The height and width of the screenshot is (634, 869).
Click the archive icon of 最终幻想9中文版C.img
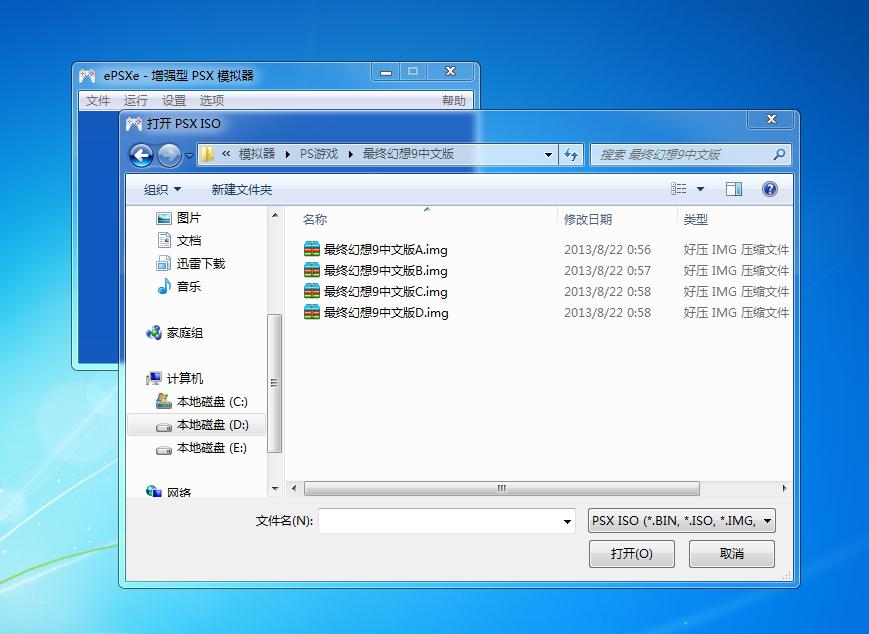point(312,292)
